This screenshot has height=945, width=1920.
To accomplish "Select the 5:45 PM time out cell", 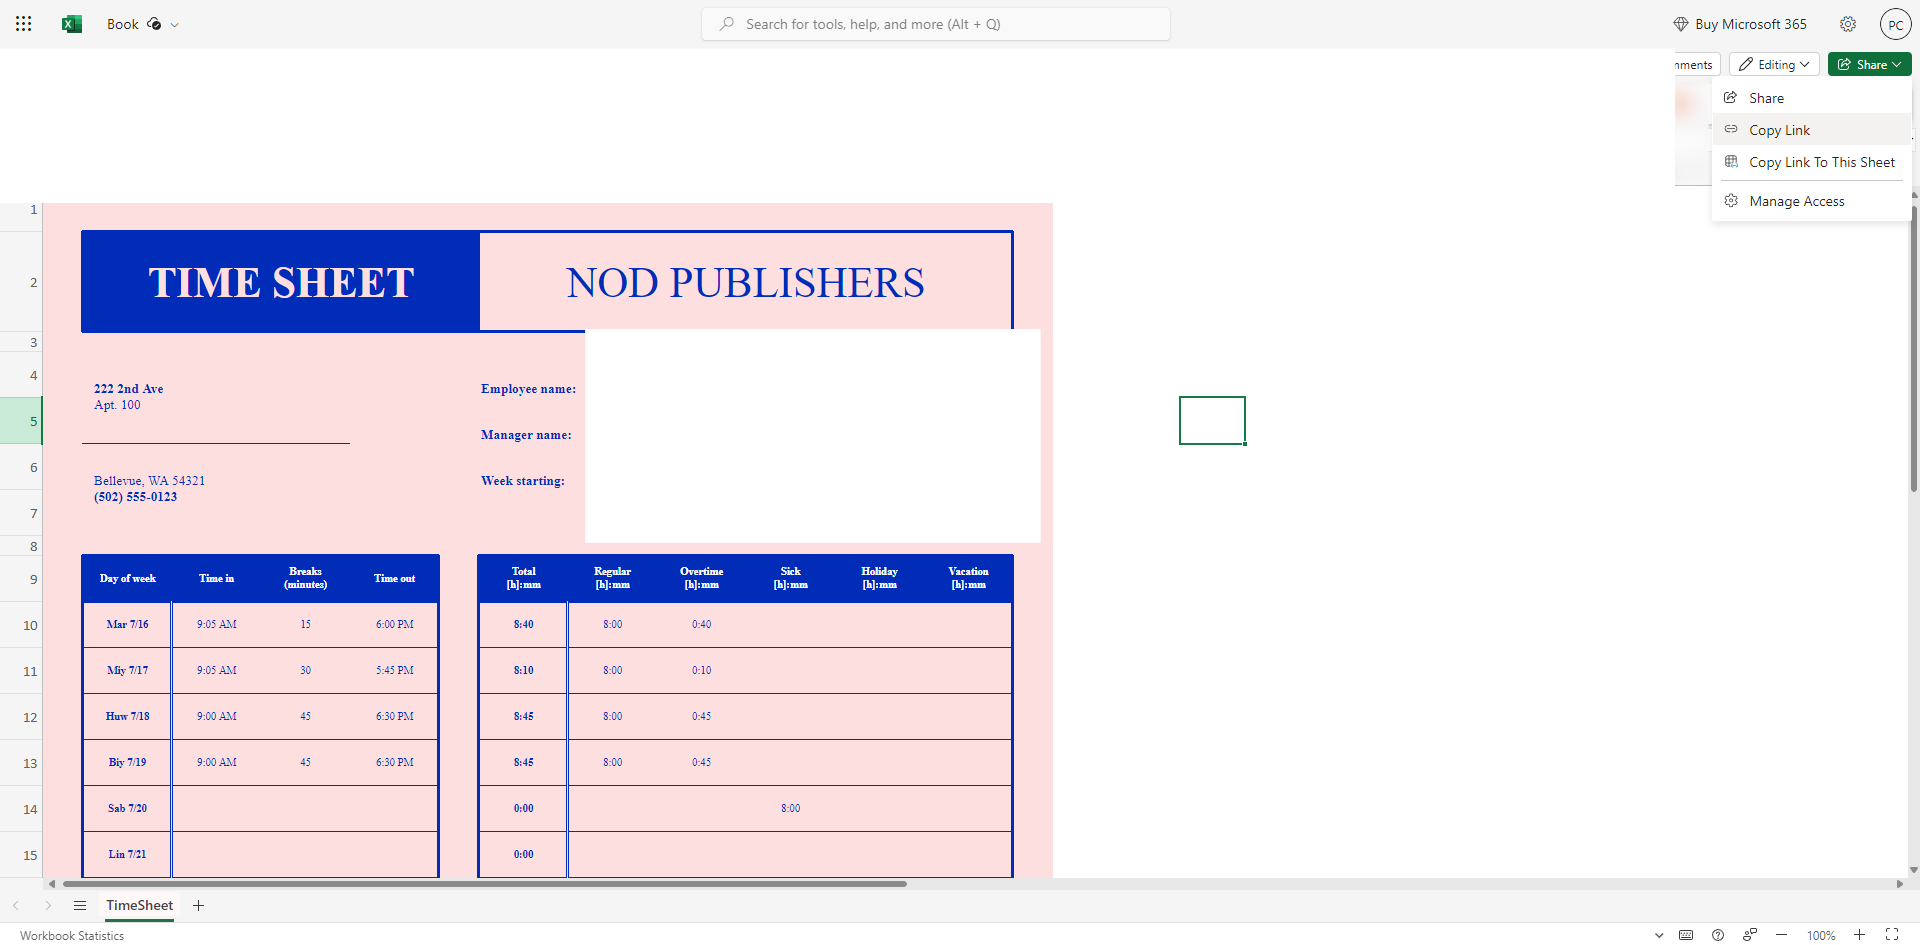I will [394, 670].
